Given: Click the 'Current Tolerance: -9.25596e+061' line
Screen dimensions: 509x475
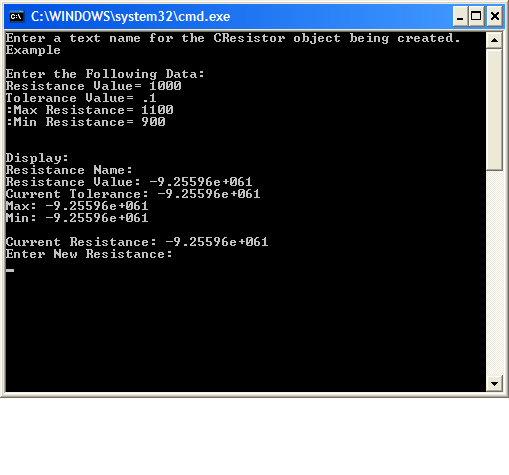Looking at the screenshot, I should (133, 194).
